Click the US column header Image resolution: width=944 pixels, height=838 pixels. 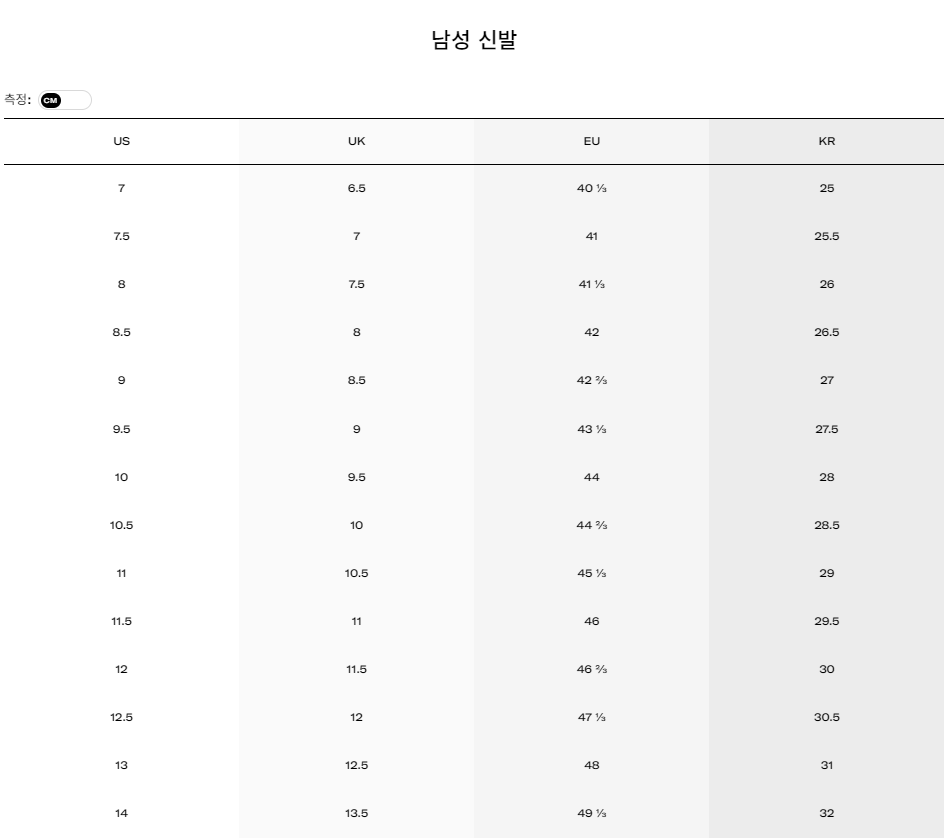point(122,141)
